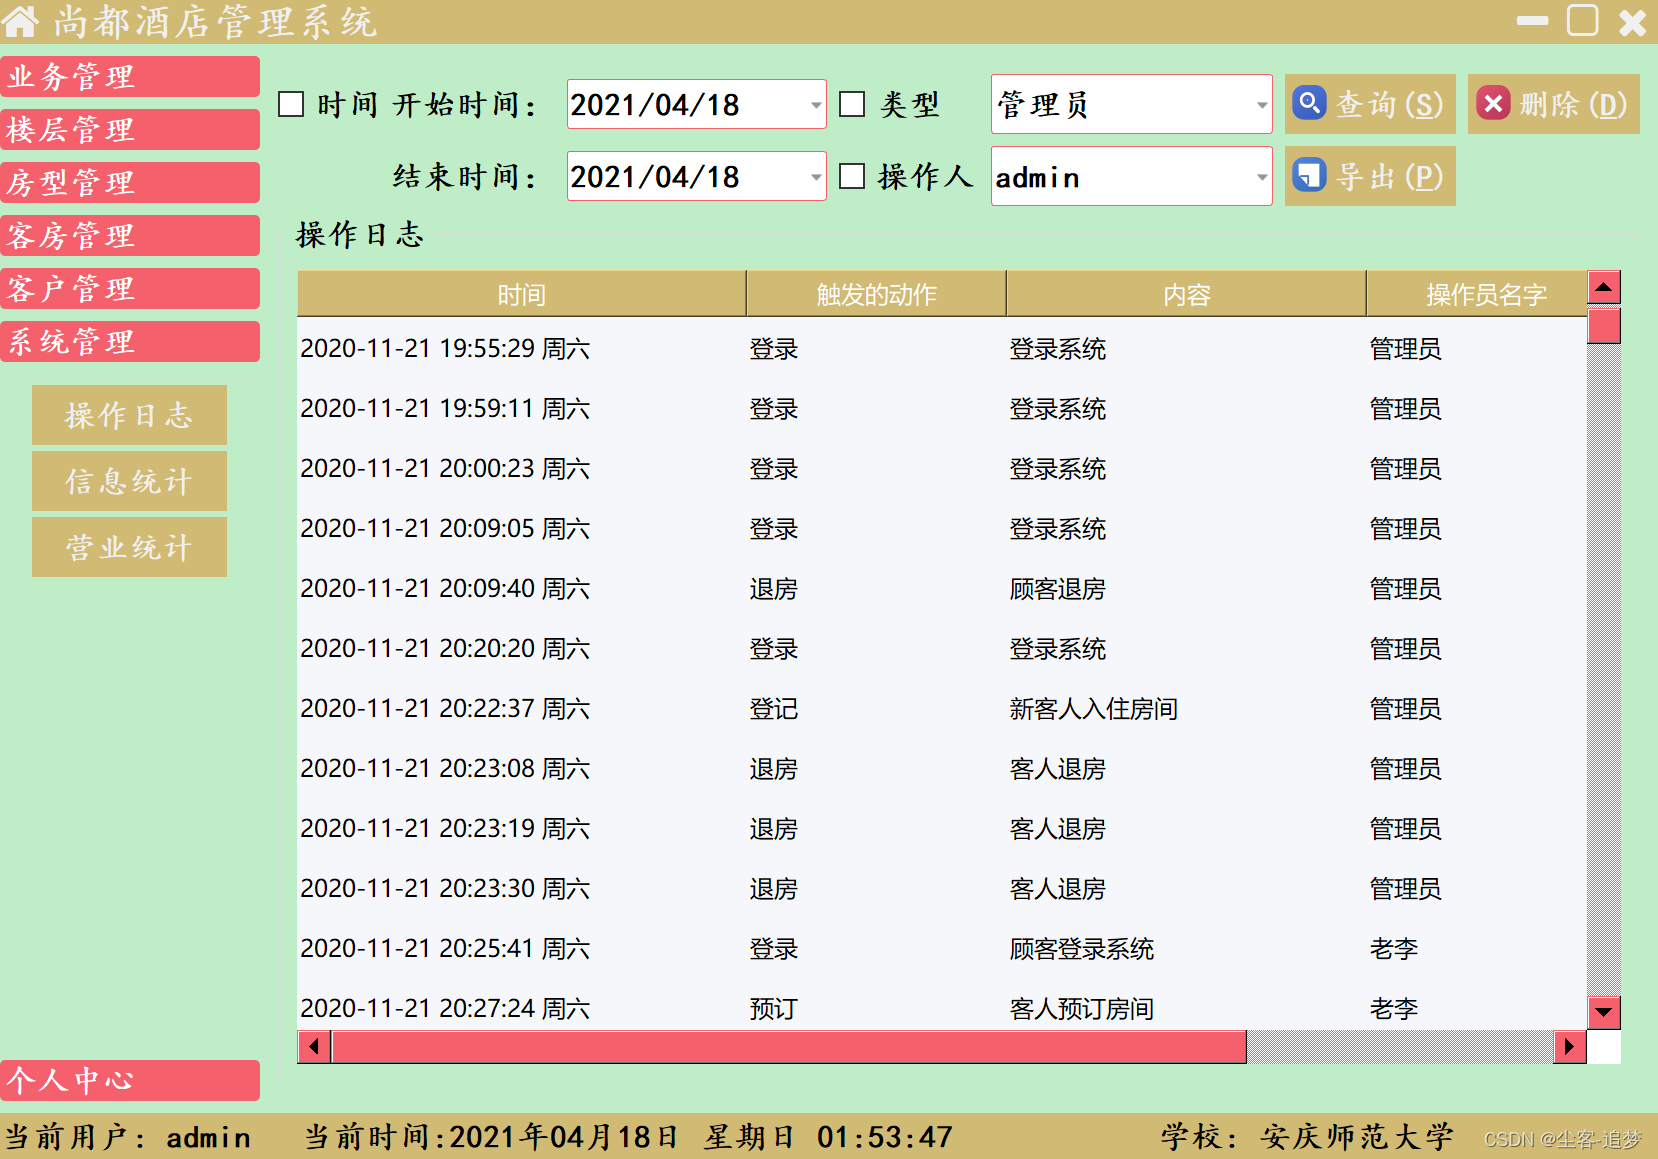This screenshot has height=1159, width=1658.
Task: Close the hotel management window
Action: 1633,22
